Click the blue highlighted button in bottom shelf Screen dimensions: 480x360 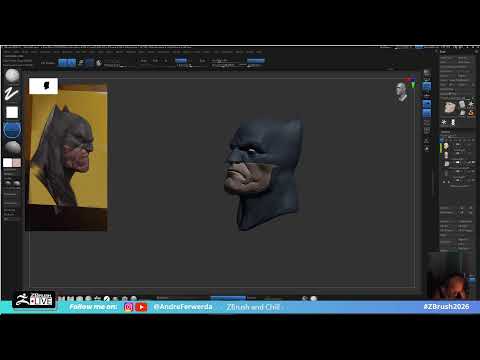(228, 298)
